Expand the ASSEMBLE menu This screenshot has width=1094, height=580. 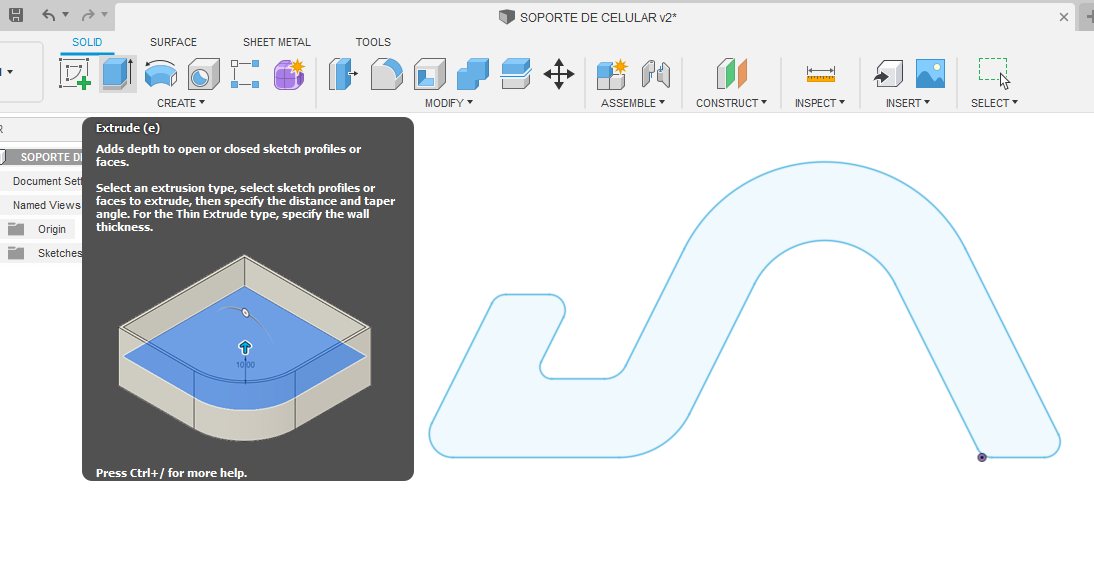point(633,103)
